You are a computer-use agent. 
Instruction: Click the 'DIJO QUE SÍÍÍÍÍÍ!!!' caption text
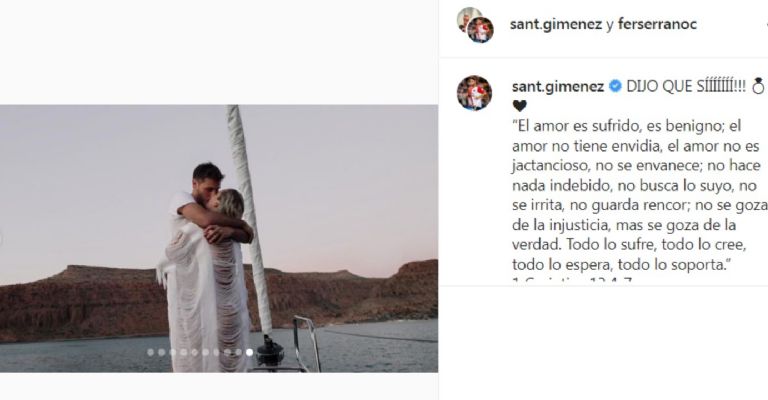click(x=686, y=87)
